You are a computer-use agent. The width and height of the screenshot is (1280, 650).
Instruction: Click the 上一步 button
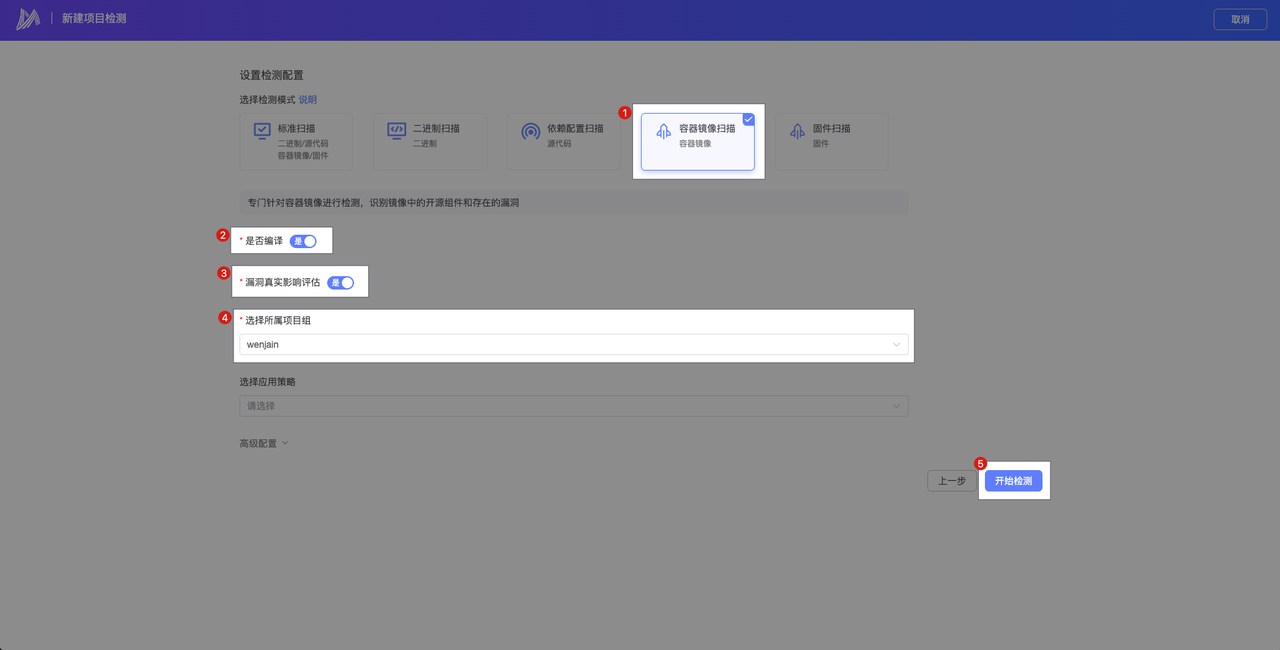[x=951, y=481]
